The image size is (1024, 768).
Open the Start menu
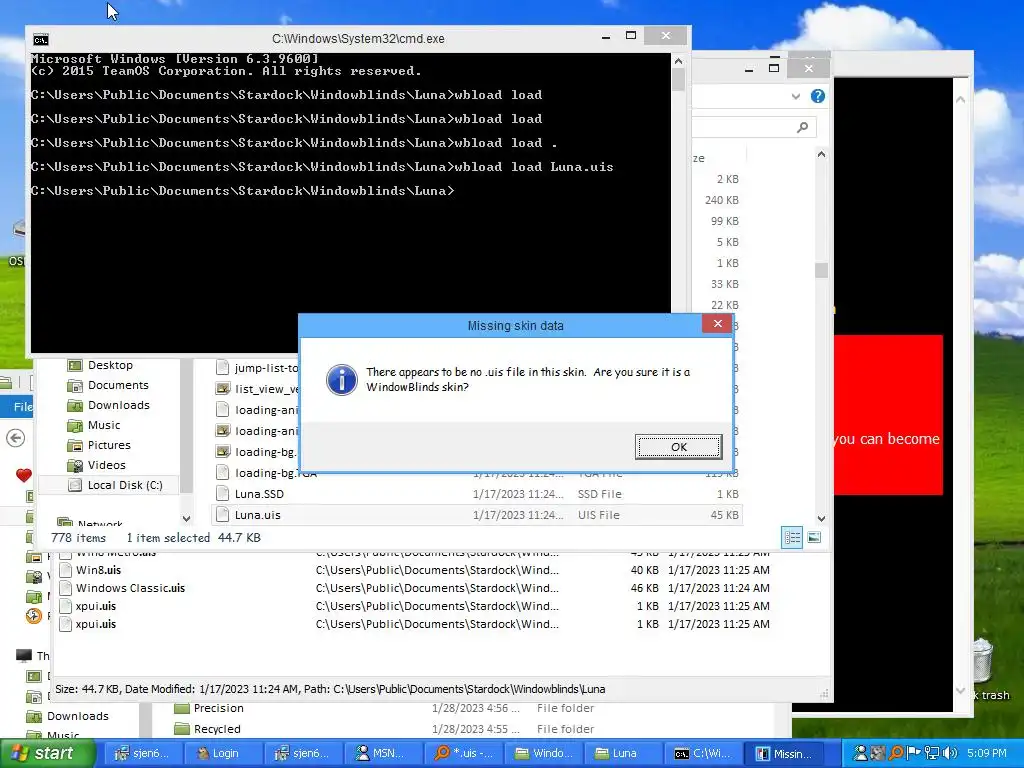point(47,753)
